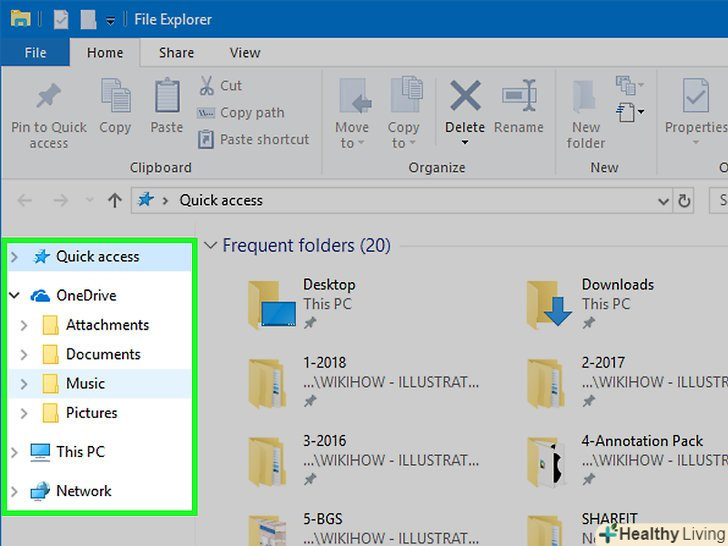The height and width of the screenshot is (546, 728).
Task: Open the Properties dropdown arrow
Action: click(x=696, y=143)
